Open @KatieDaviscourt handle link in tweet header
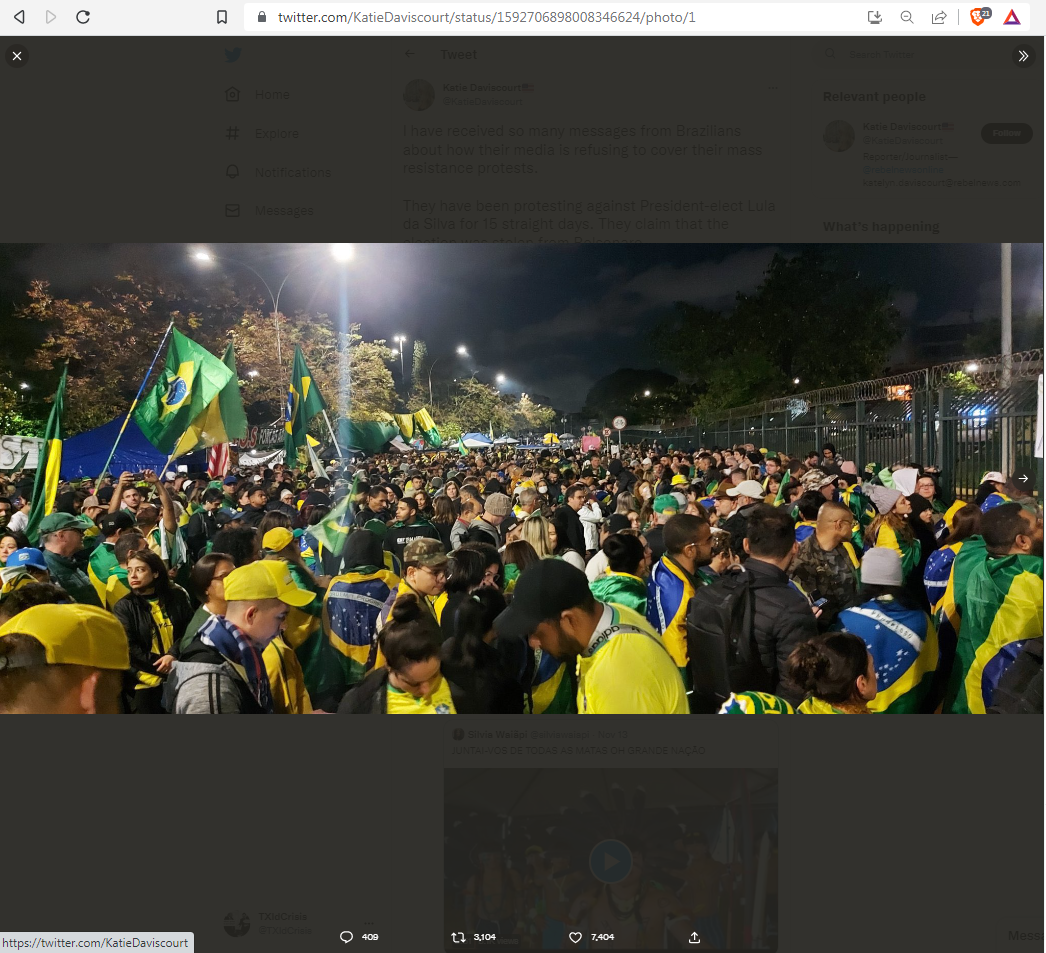The width and height of the screenshot is (1046, 953). 483,101
